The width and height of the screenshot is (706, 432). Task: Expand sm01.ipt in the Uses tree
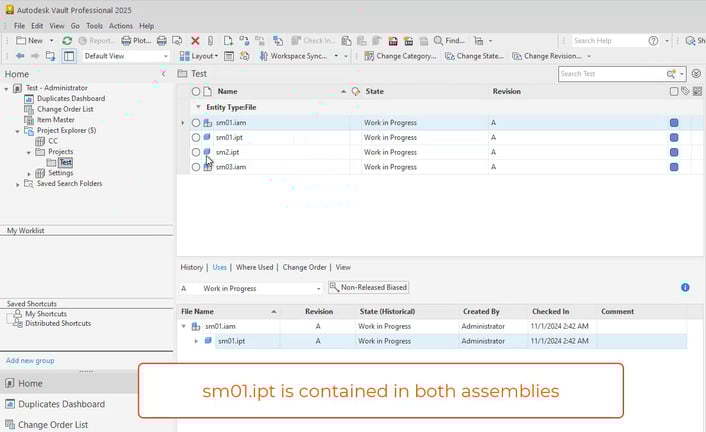[196, 341]
